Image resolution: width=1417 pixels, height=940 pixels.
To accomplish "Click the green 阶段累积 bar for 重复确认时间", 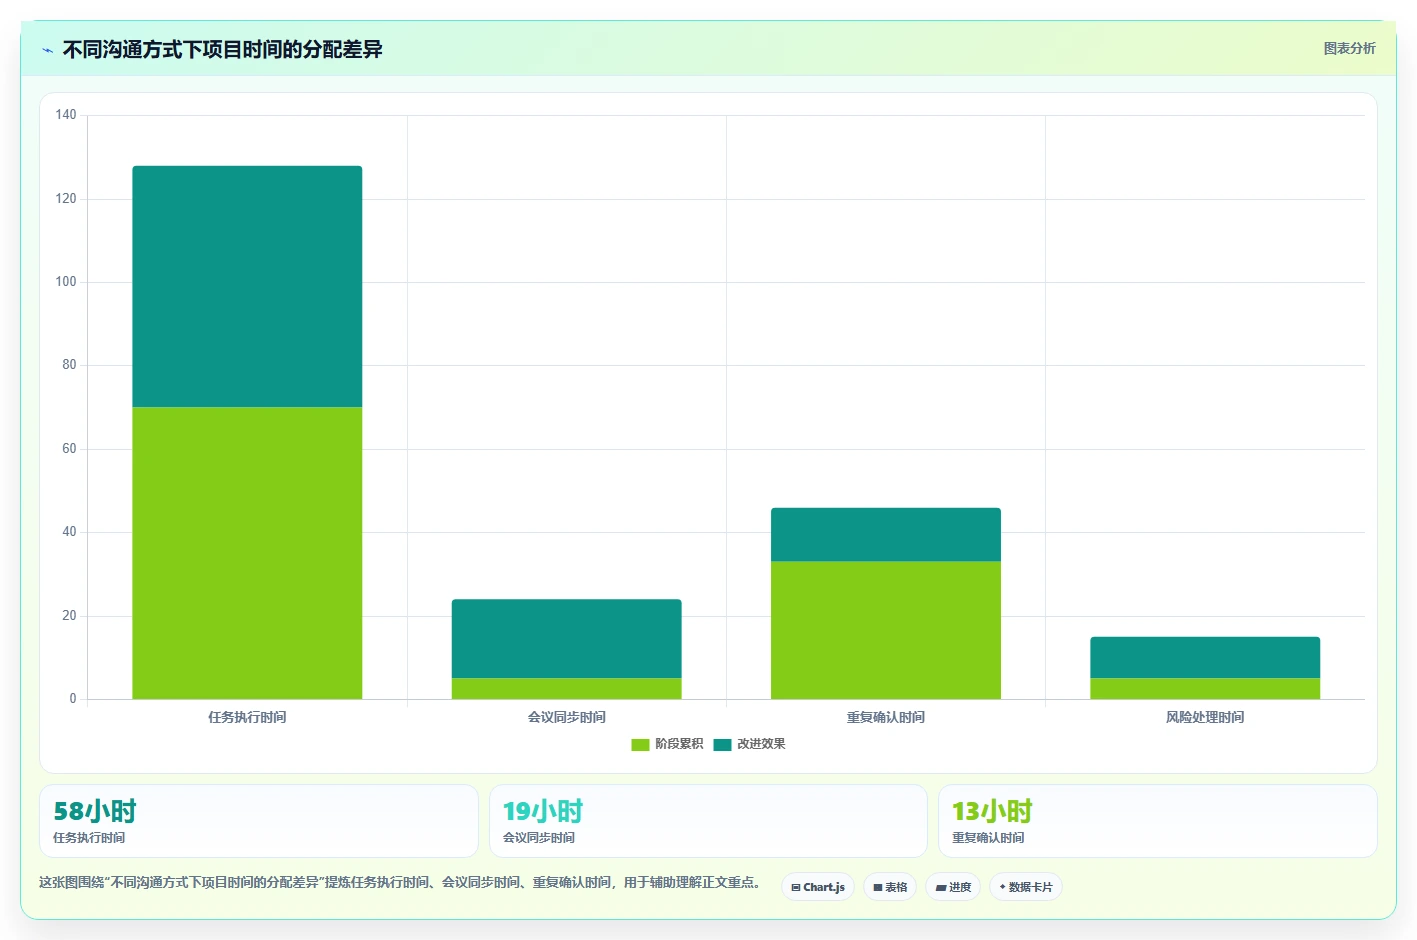I will tap(885, 630).
